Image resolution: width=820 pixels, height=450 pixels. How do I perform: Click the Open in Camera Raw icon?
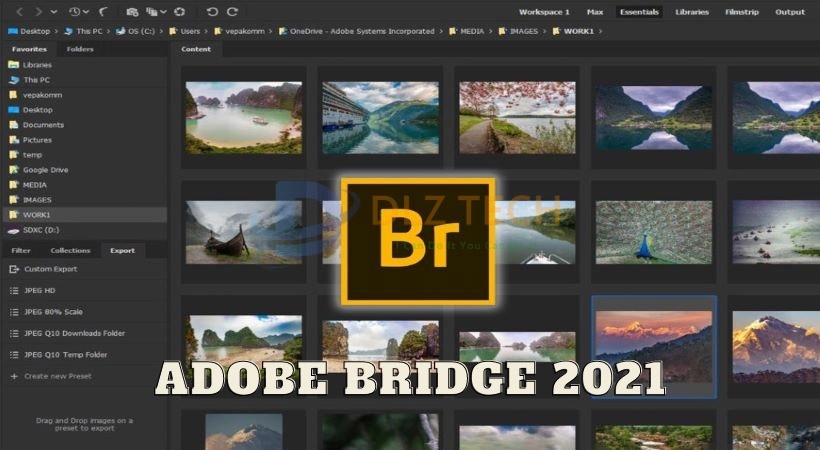coord(179,12)
